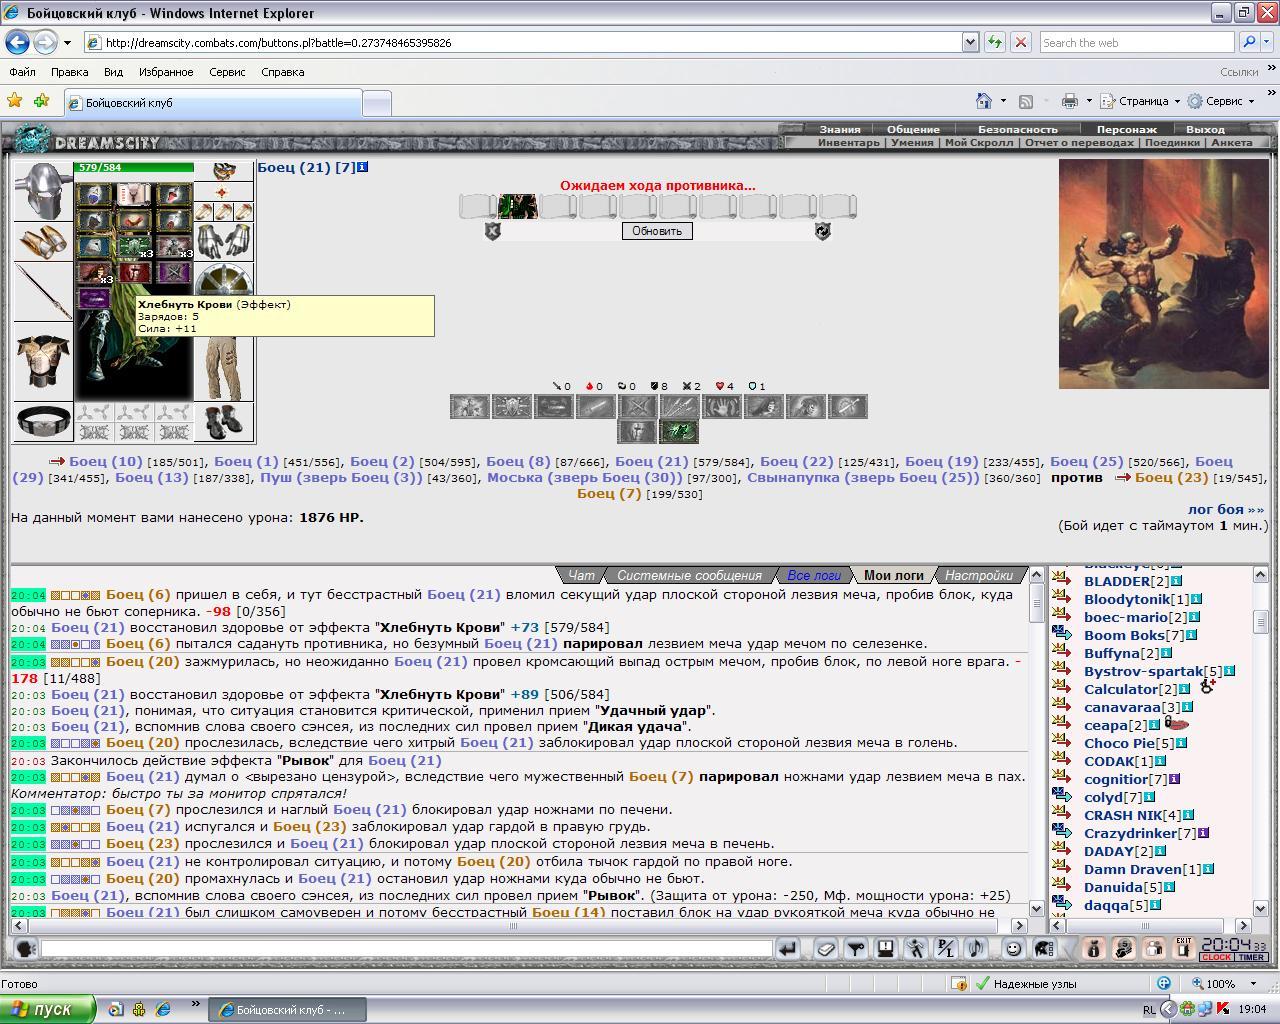Viewport: 1280px width, 1024px height.
Task: Switch to the Все логи tab
Action: tap(813, 575)
